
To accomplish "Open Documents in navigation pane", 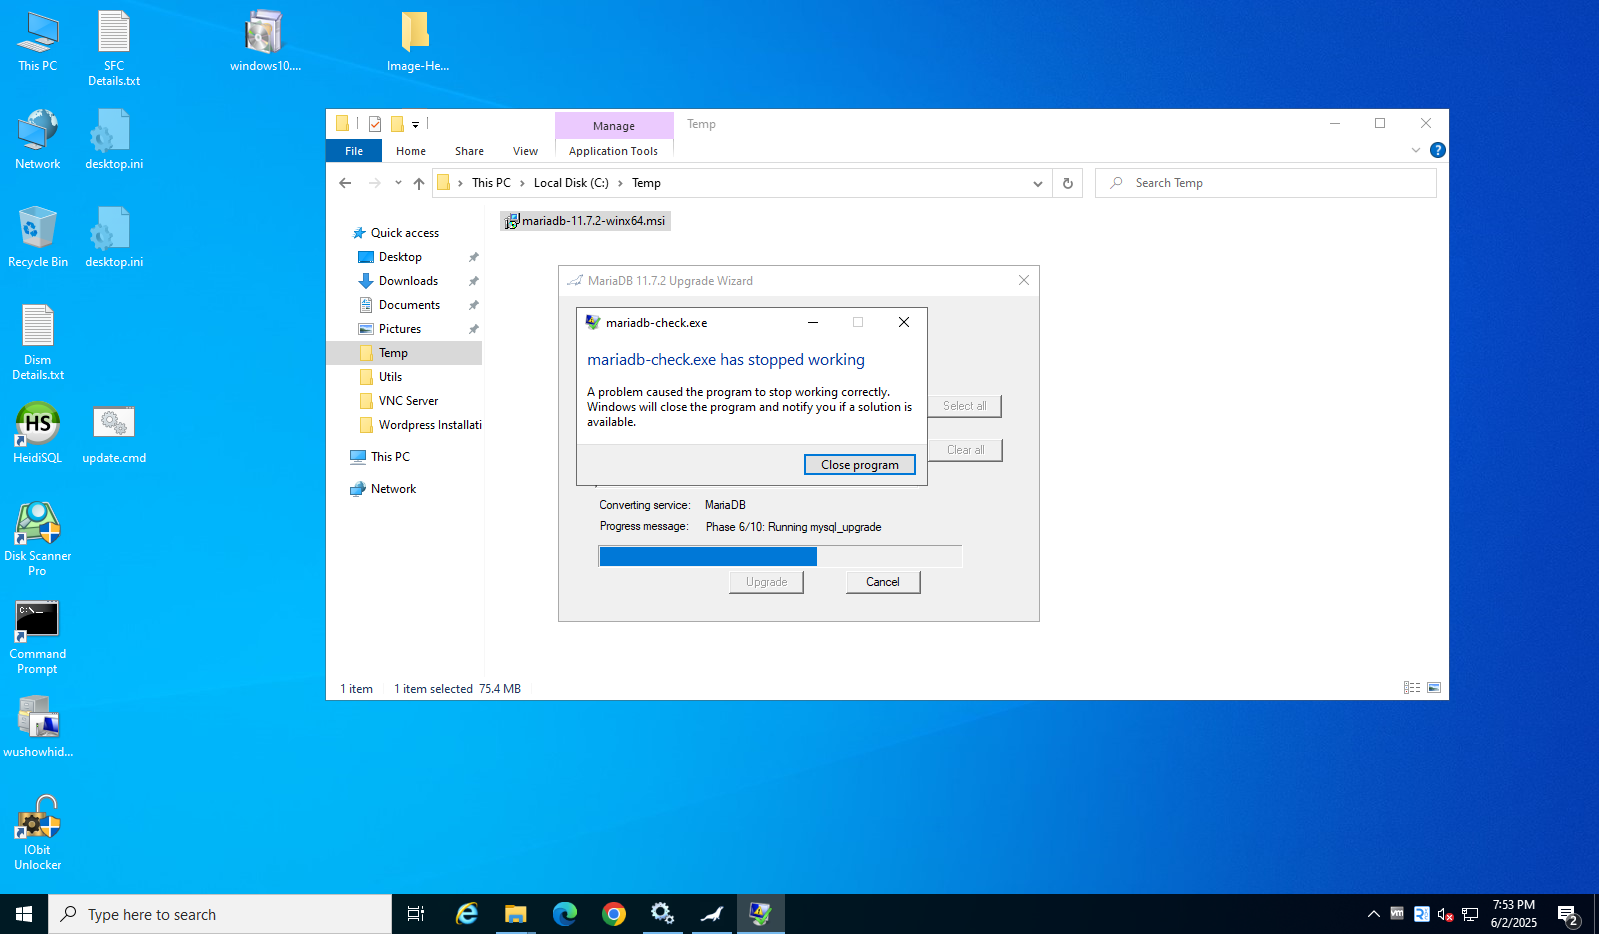I will coord(409,305).
